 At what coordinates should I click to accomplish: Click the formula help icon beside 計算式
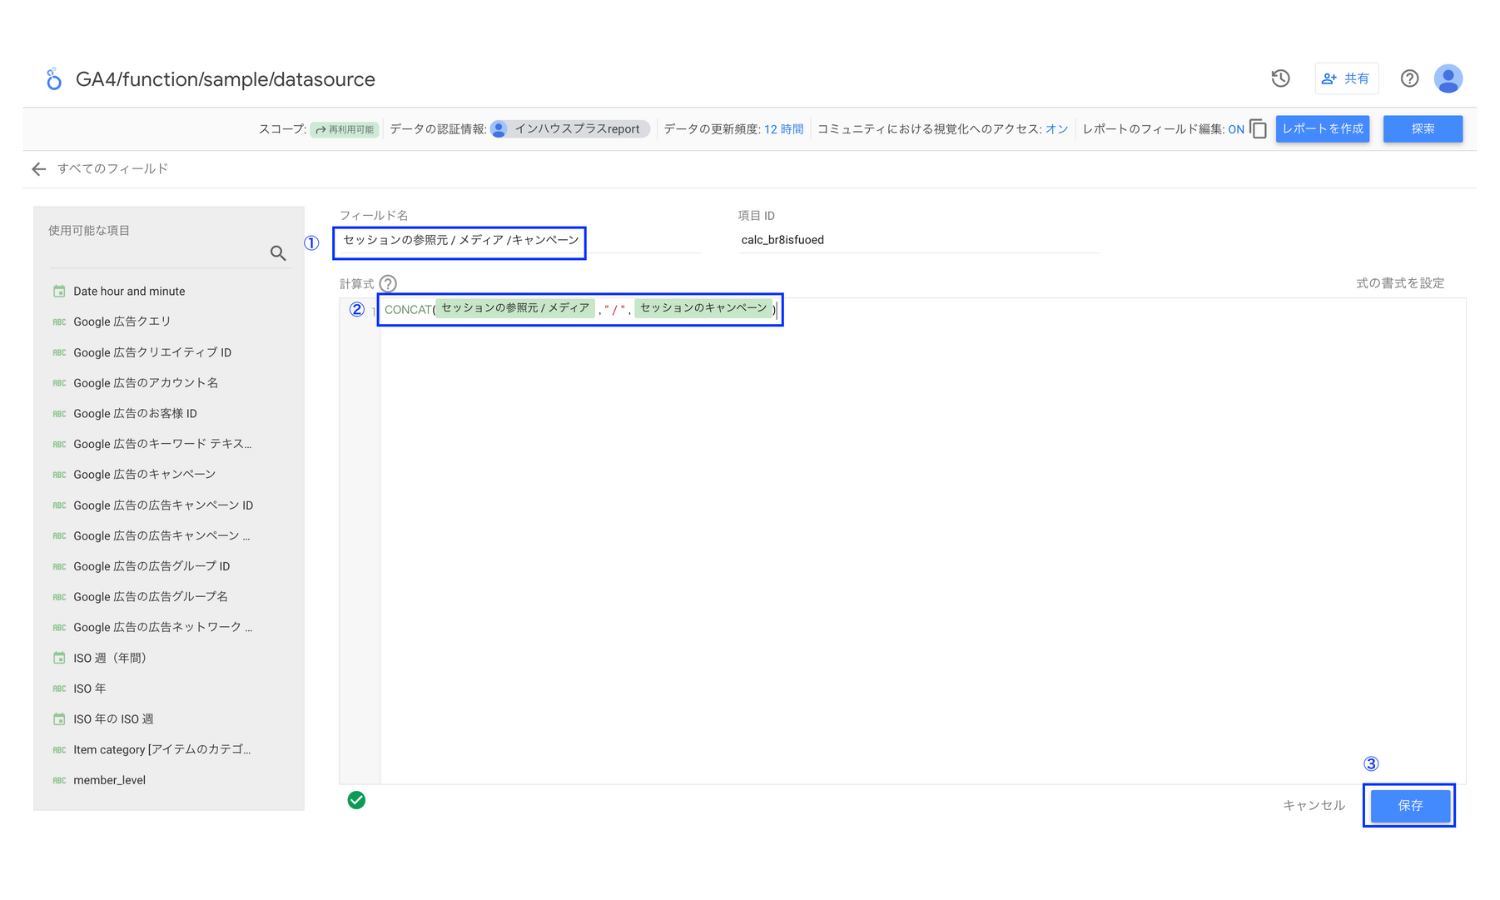[388, 284]
